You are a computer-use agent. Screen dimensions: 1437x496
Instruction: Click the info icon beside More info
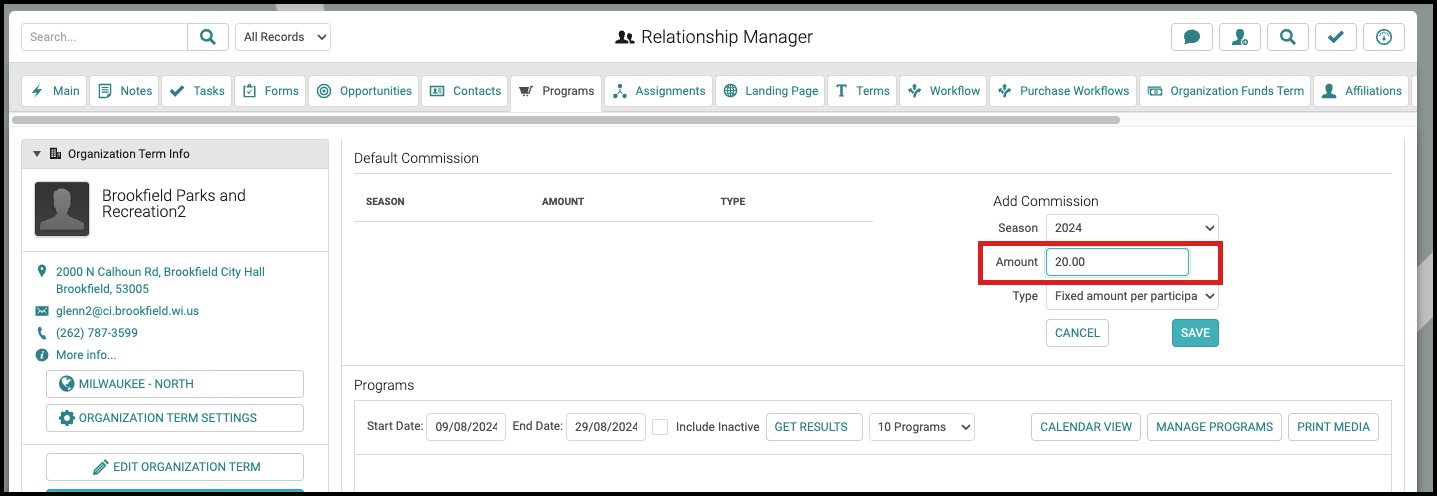click(x=42, y=355)
